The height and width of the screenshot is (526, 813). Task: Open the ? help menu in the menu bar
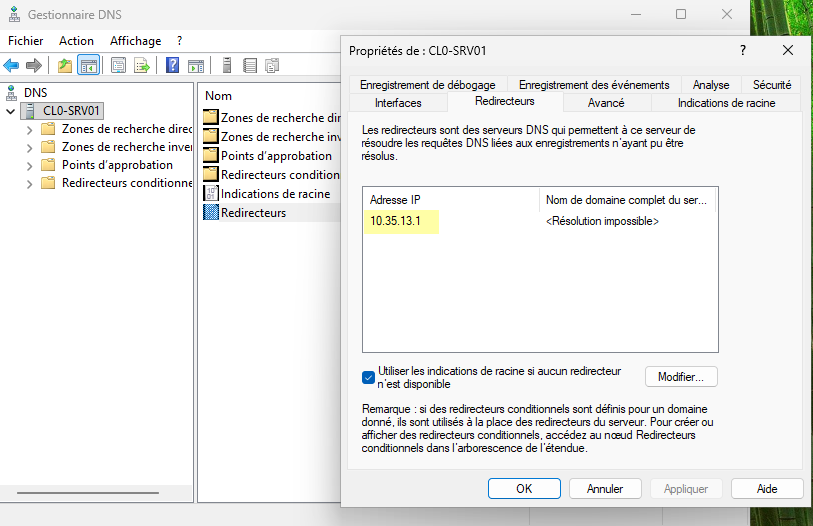click(x=179, y=41)
